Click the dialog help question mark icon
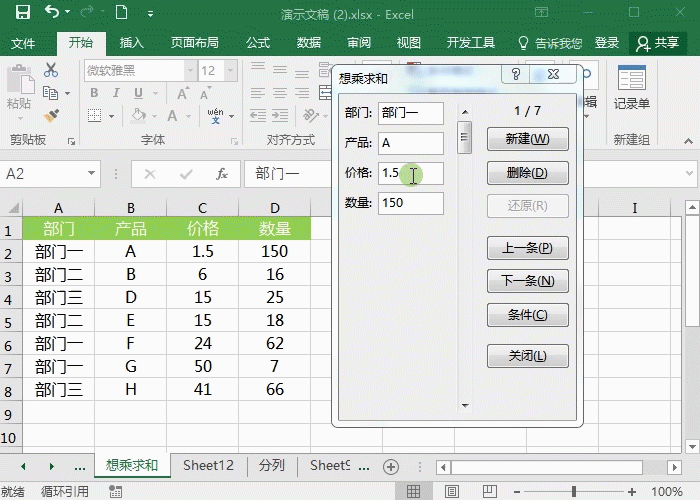 pyautogui.click(x=515, y=75)
